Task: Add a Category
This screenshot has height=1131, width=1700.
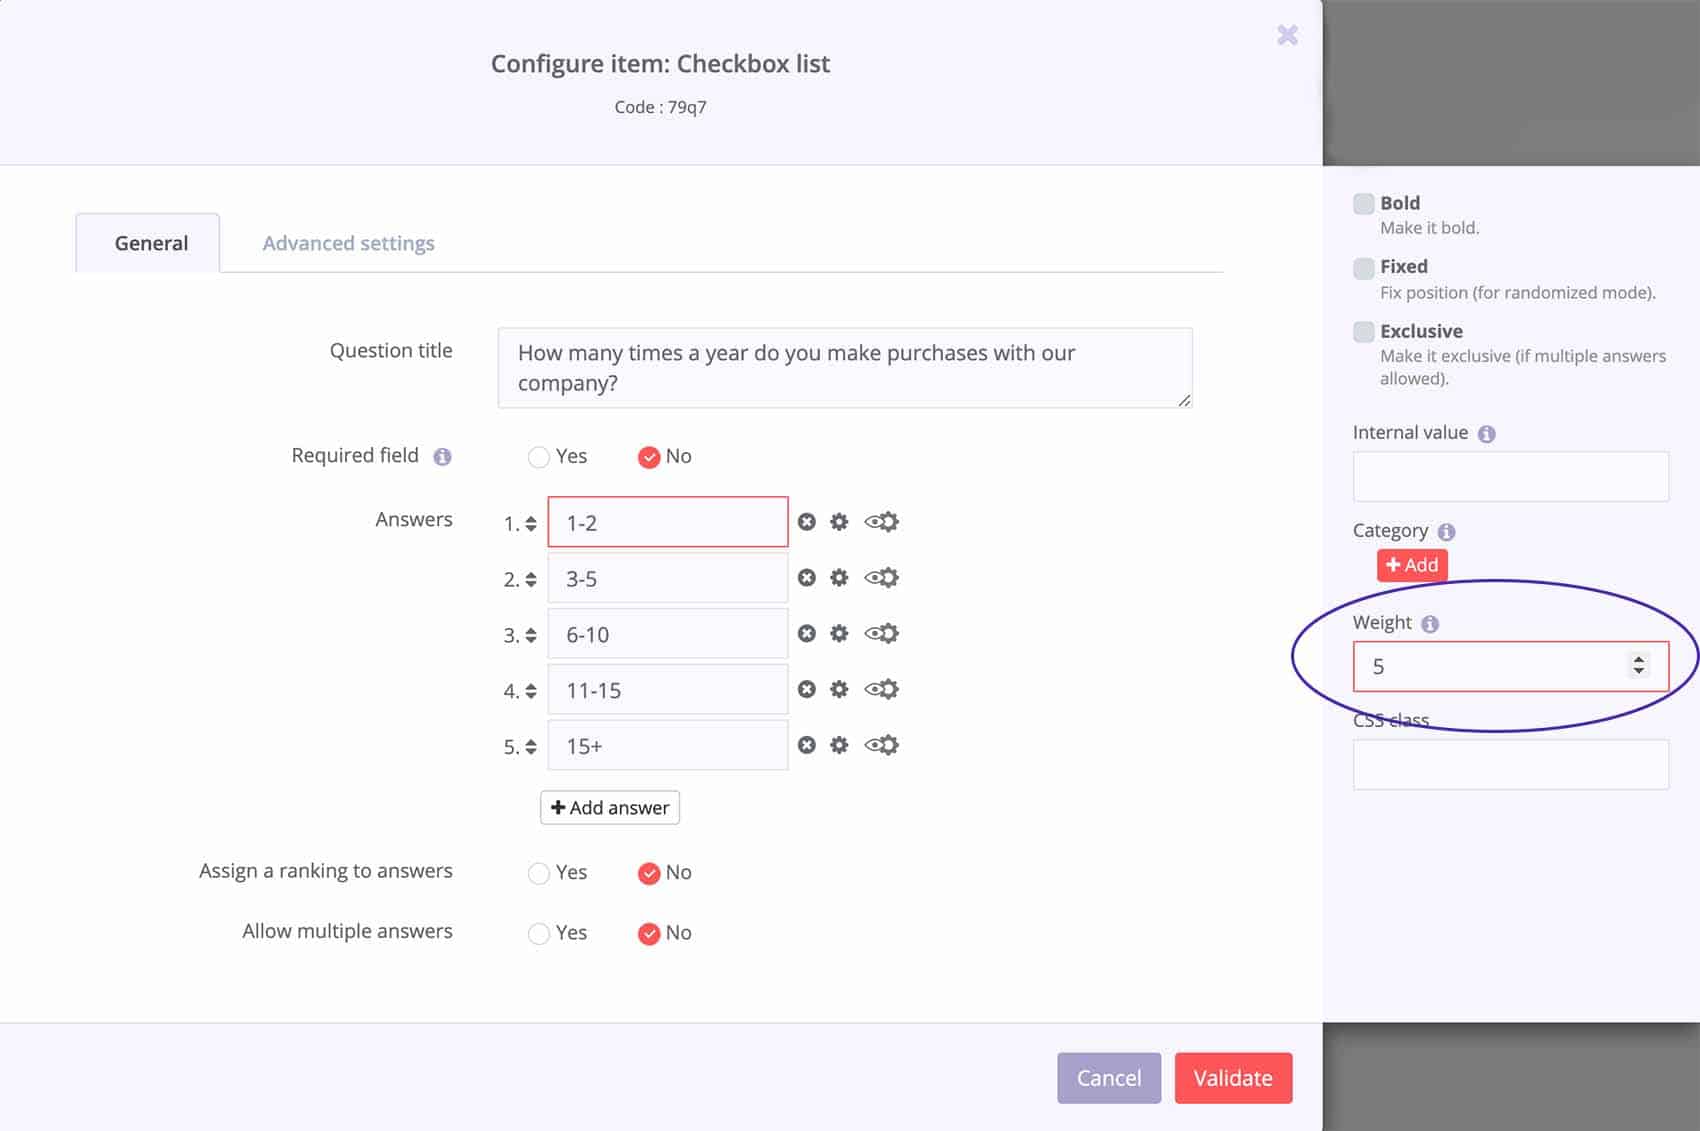Action: pos(1412,565)
